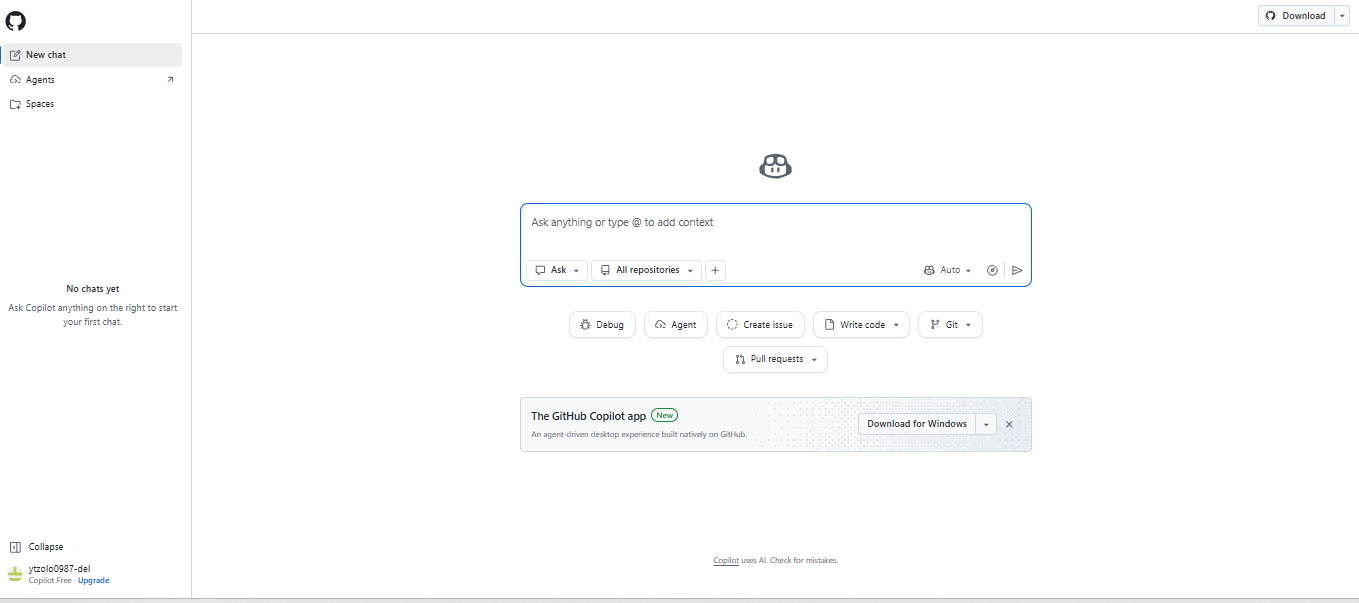
Task: Open the GitHub logo home icon
Action: (x=16, y=21)
